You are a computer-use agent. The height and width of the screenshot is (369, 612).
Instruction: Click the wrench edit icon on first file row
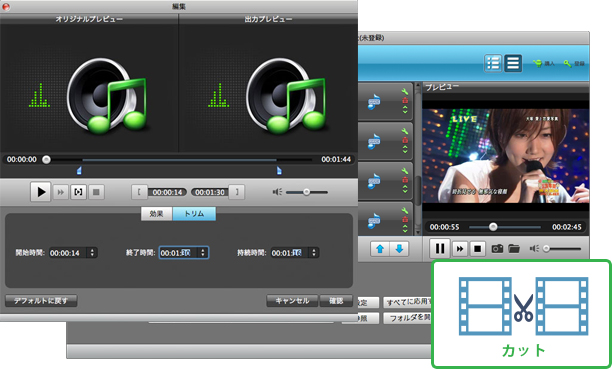click(x=405, y=92)
